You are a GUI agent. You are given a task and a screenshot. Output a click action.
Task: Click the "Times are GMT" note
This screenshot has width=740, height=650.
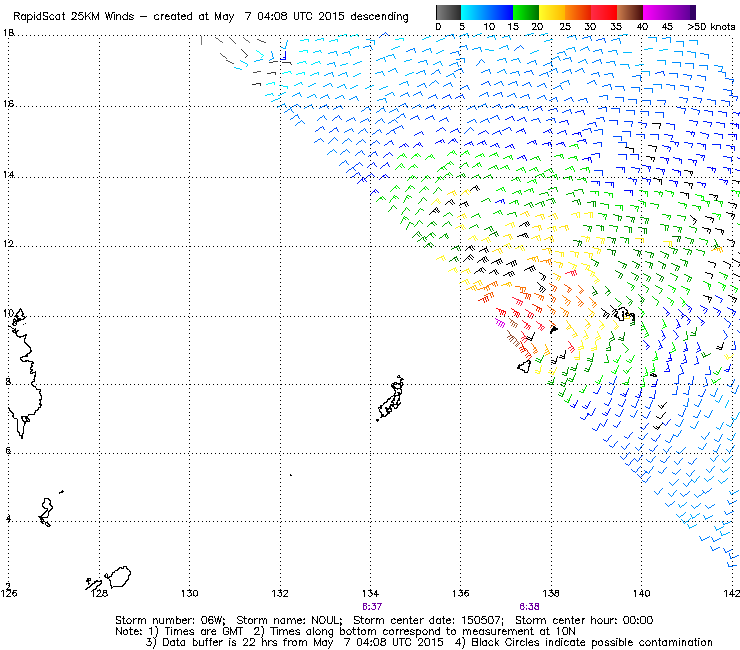[x=203, y=631]
